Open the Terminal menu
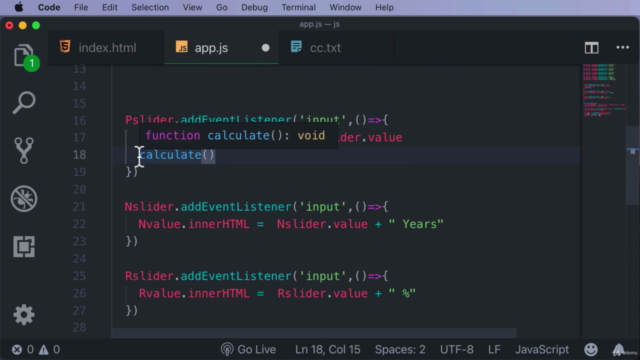 pyautogui.click(x=298, y=7)
